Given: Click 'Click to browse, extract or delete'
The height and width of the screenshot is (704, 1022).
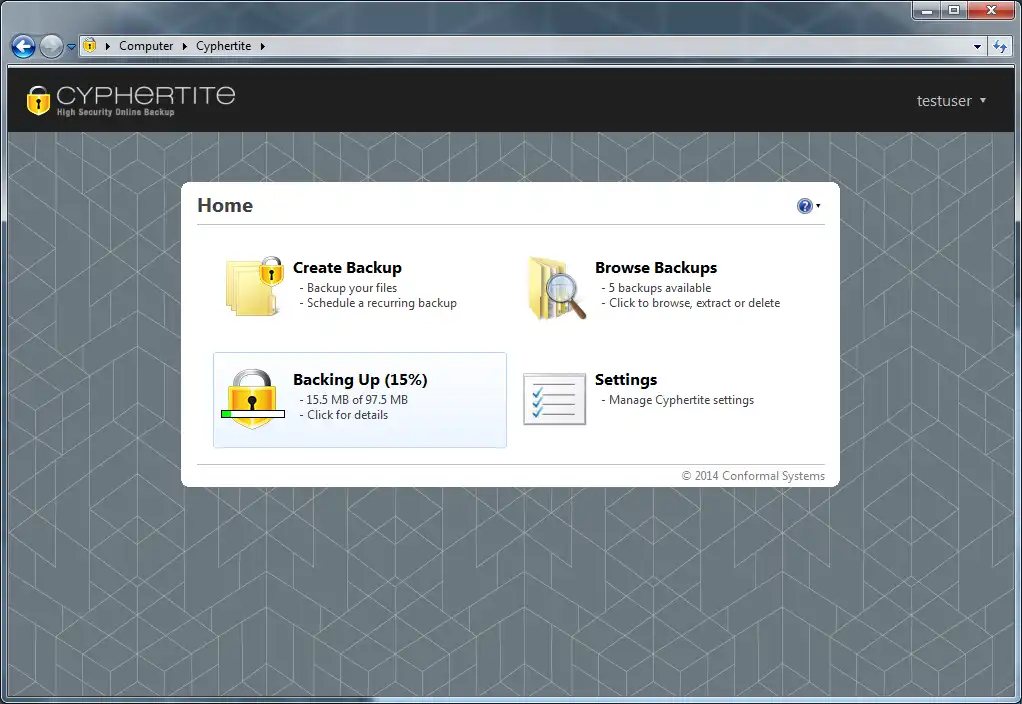Looking at the screenshot, I should click(694, 303).
